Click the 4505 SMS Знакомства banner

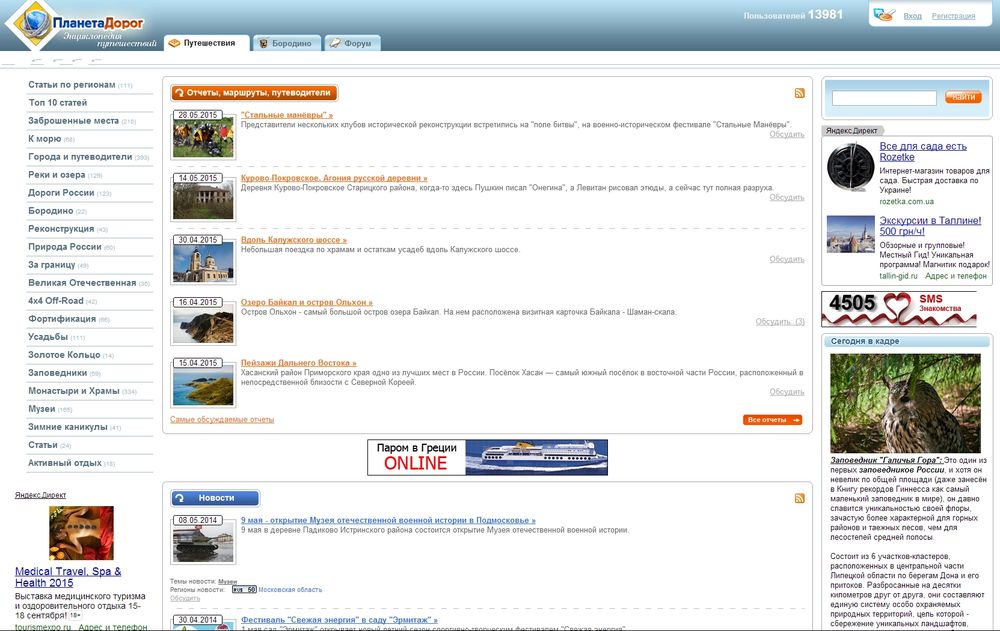pyautogui.click(x=899, y=309)
